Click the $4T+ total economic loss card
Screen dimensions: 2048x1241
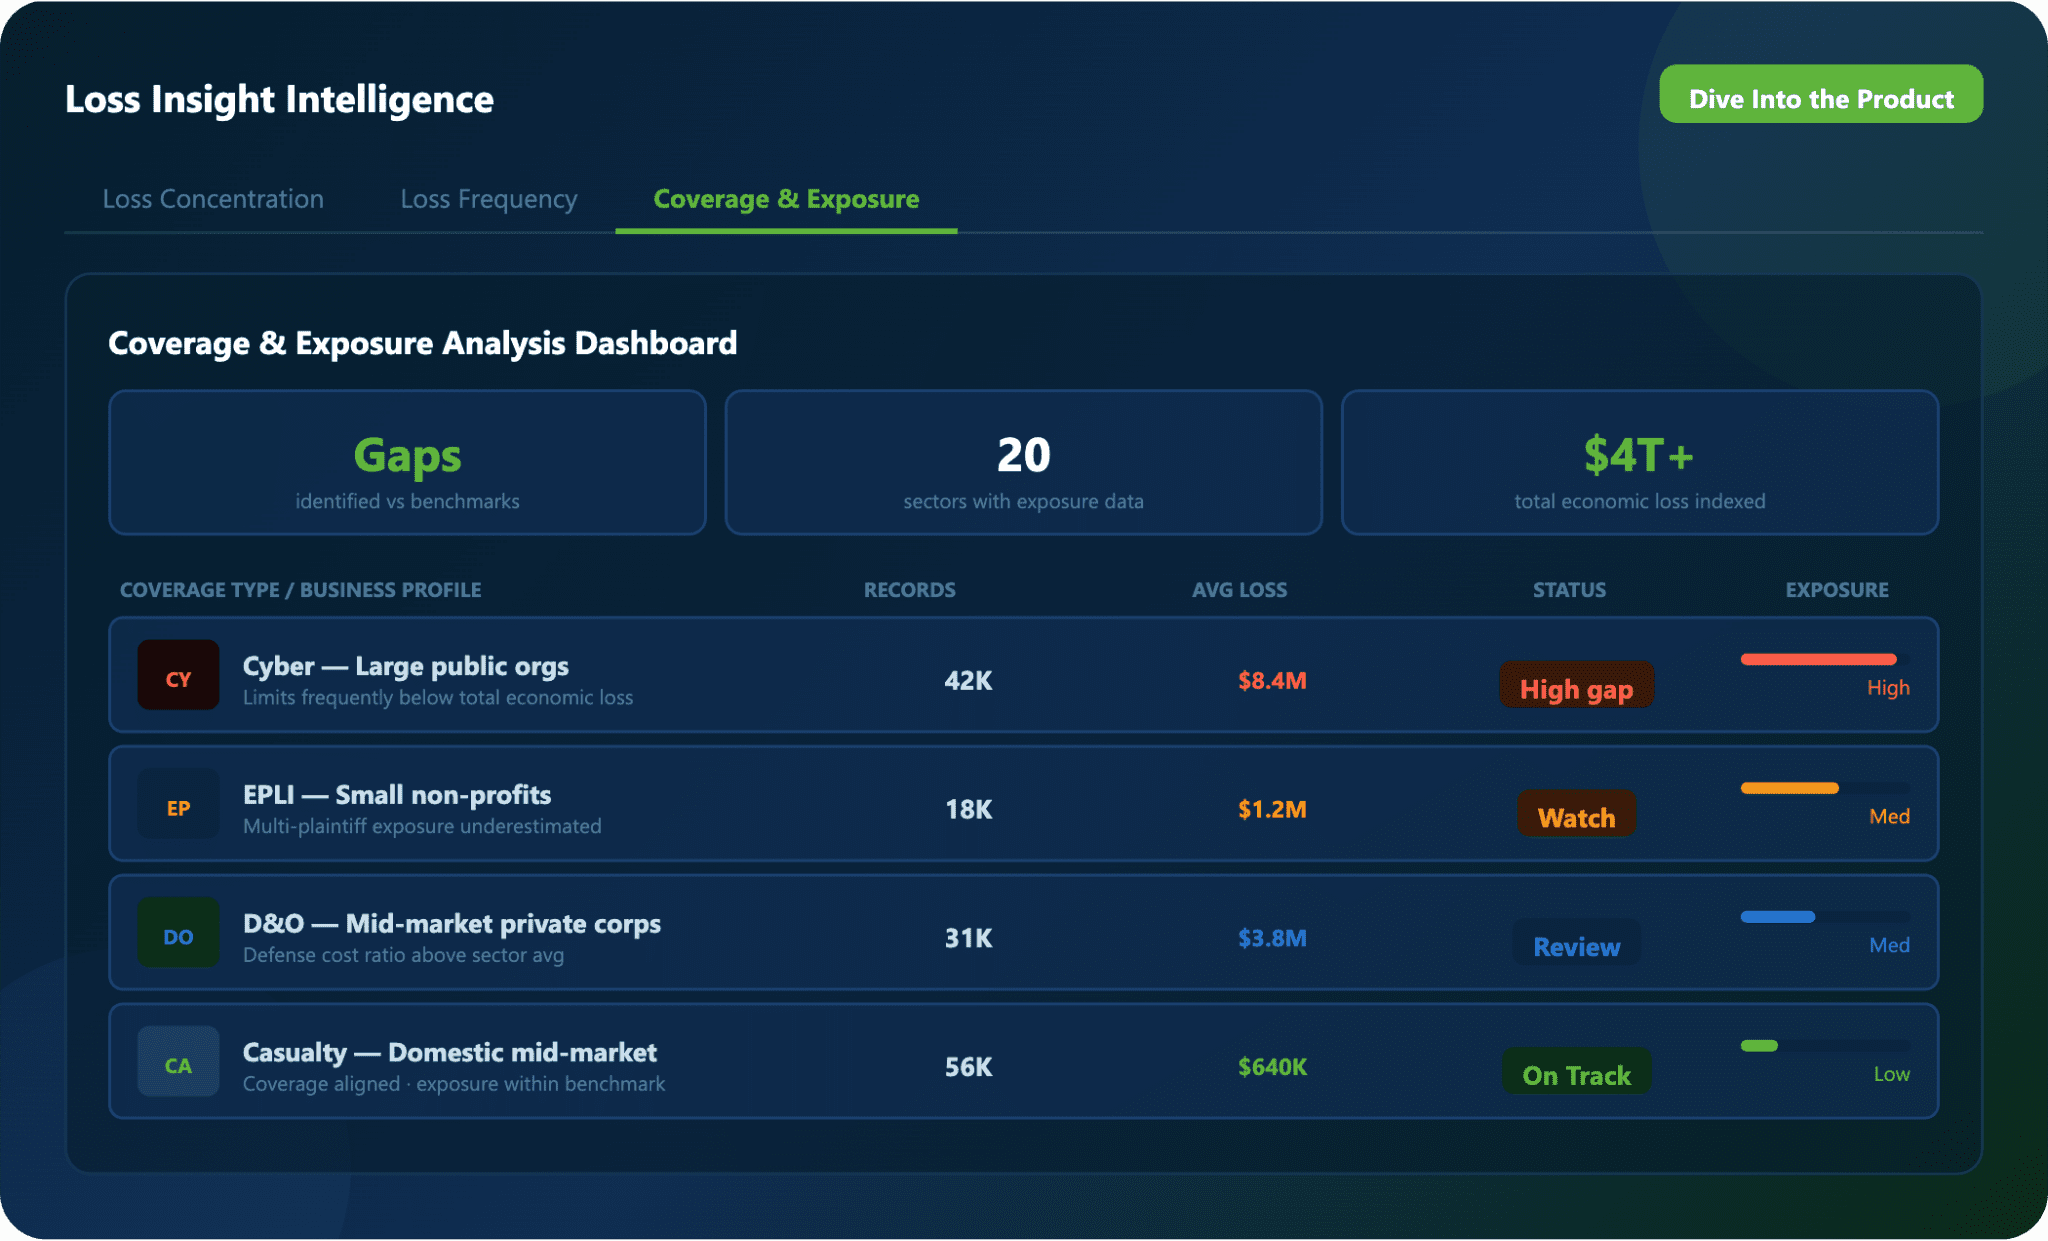(1639, 463)
